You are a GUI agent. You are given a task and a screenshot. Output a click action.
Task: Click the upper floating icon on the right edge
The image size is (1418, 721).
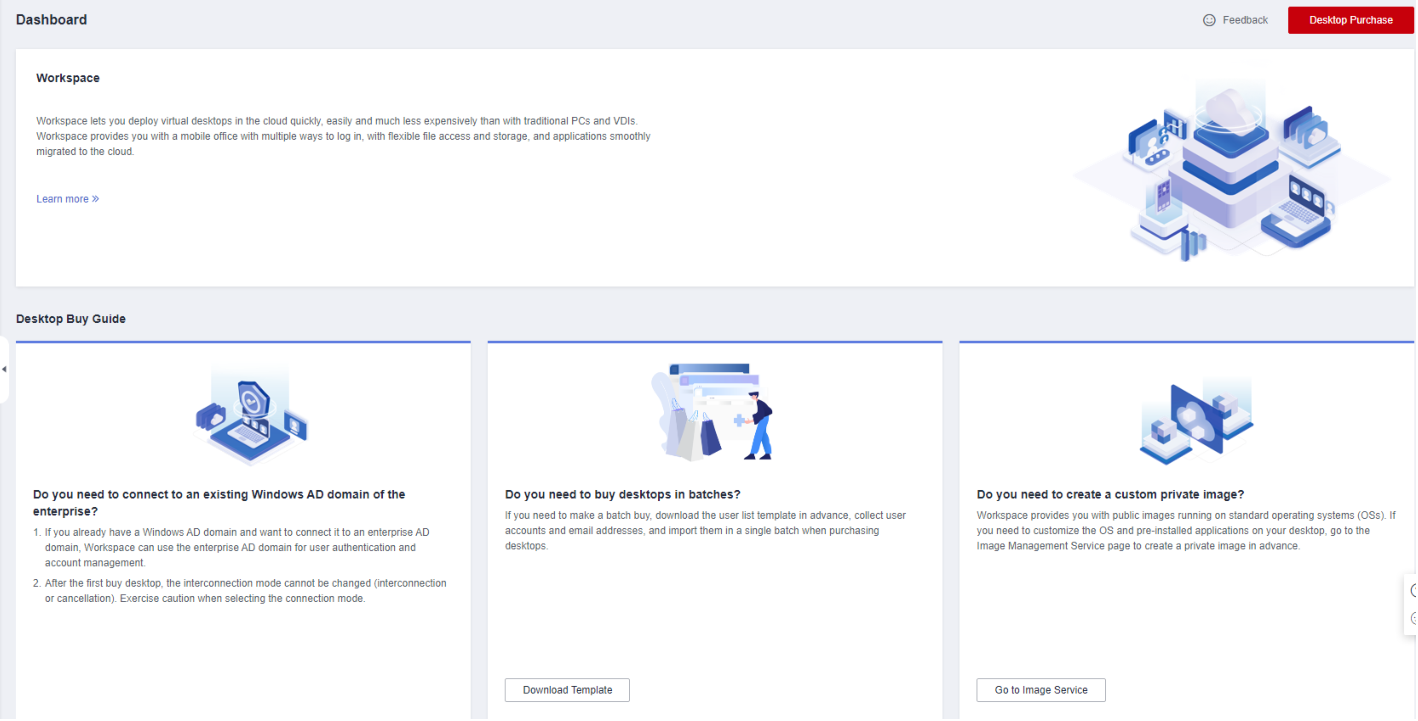[x=1412, y=591]
